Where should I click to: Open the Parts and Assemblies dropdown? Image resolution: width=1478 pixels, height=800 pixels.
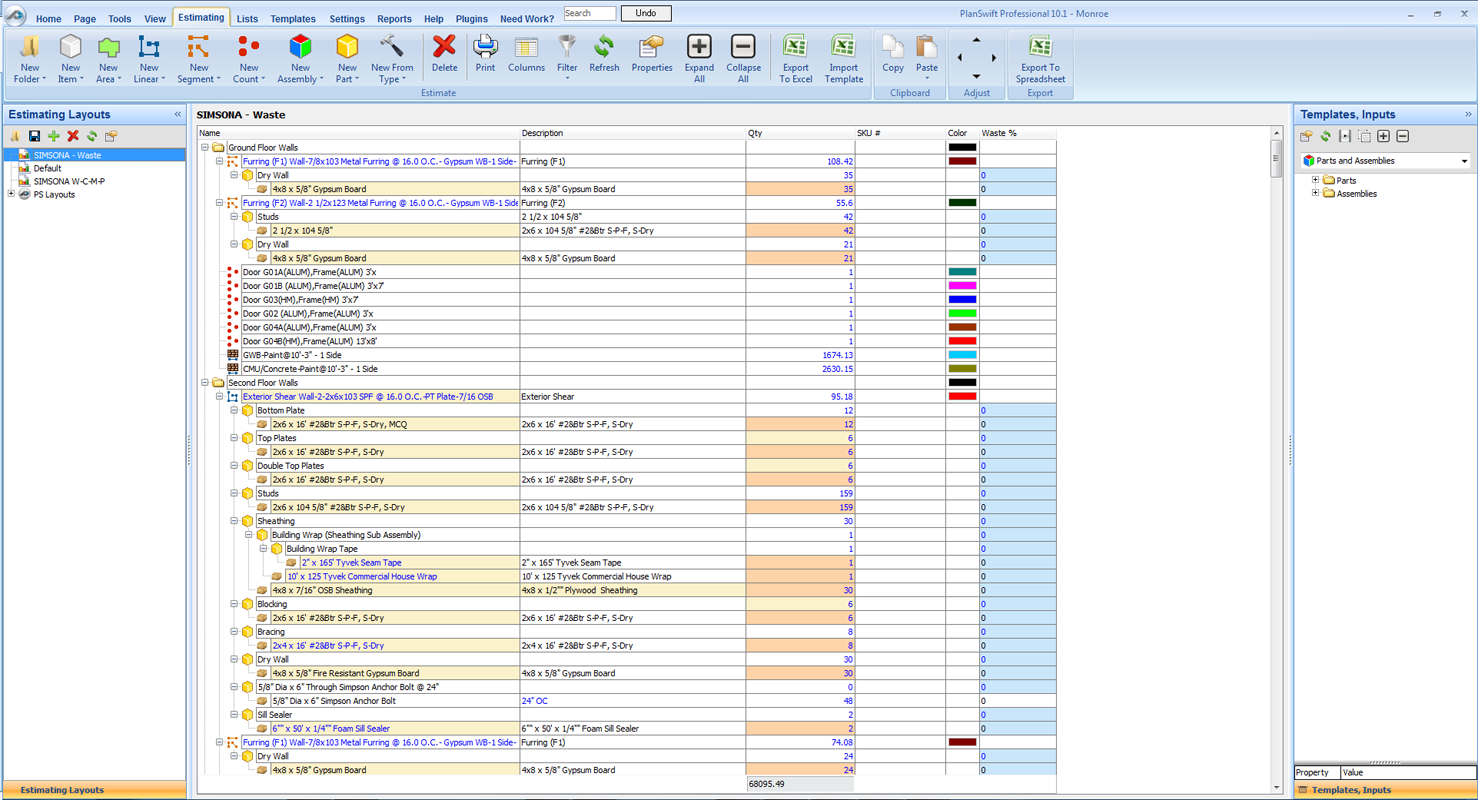coord(1464,161)
